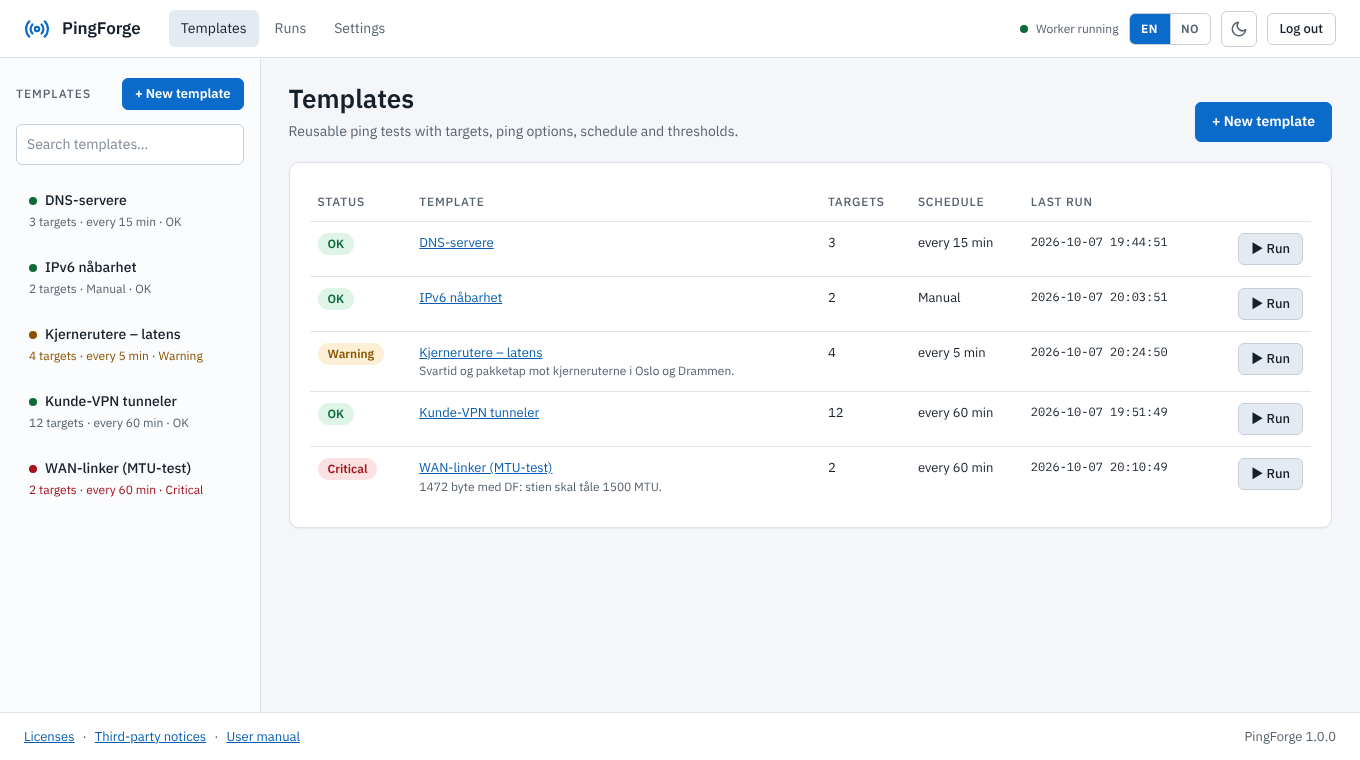Click the PingForge logo icon
Screen dimensions: 1360x760
point(37,29)
